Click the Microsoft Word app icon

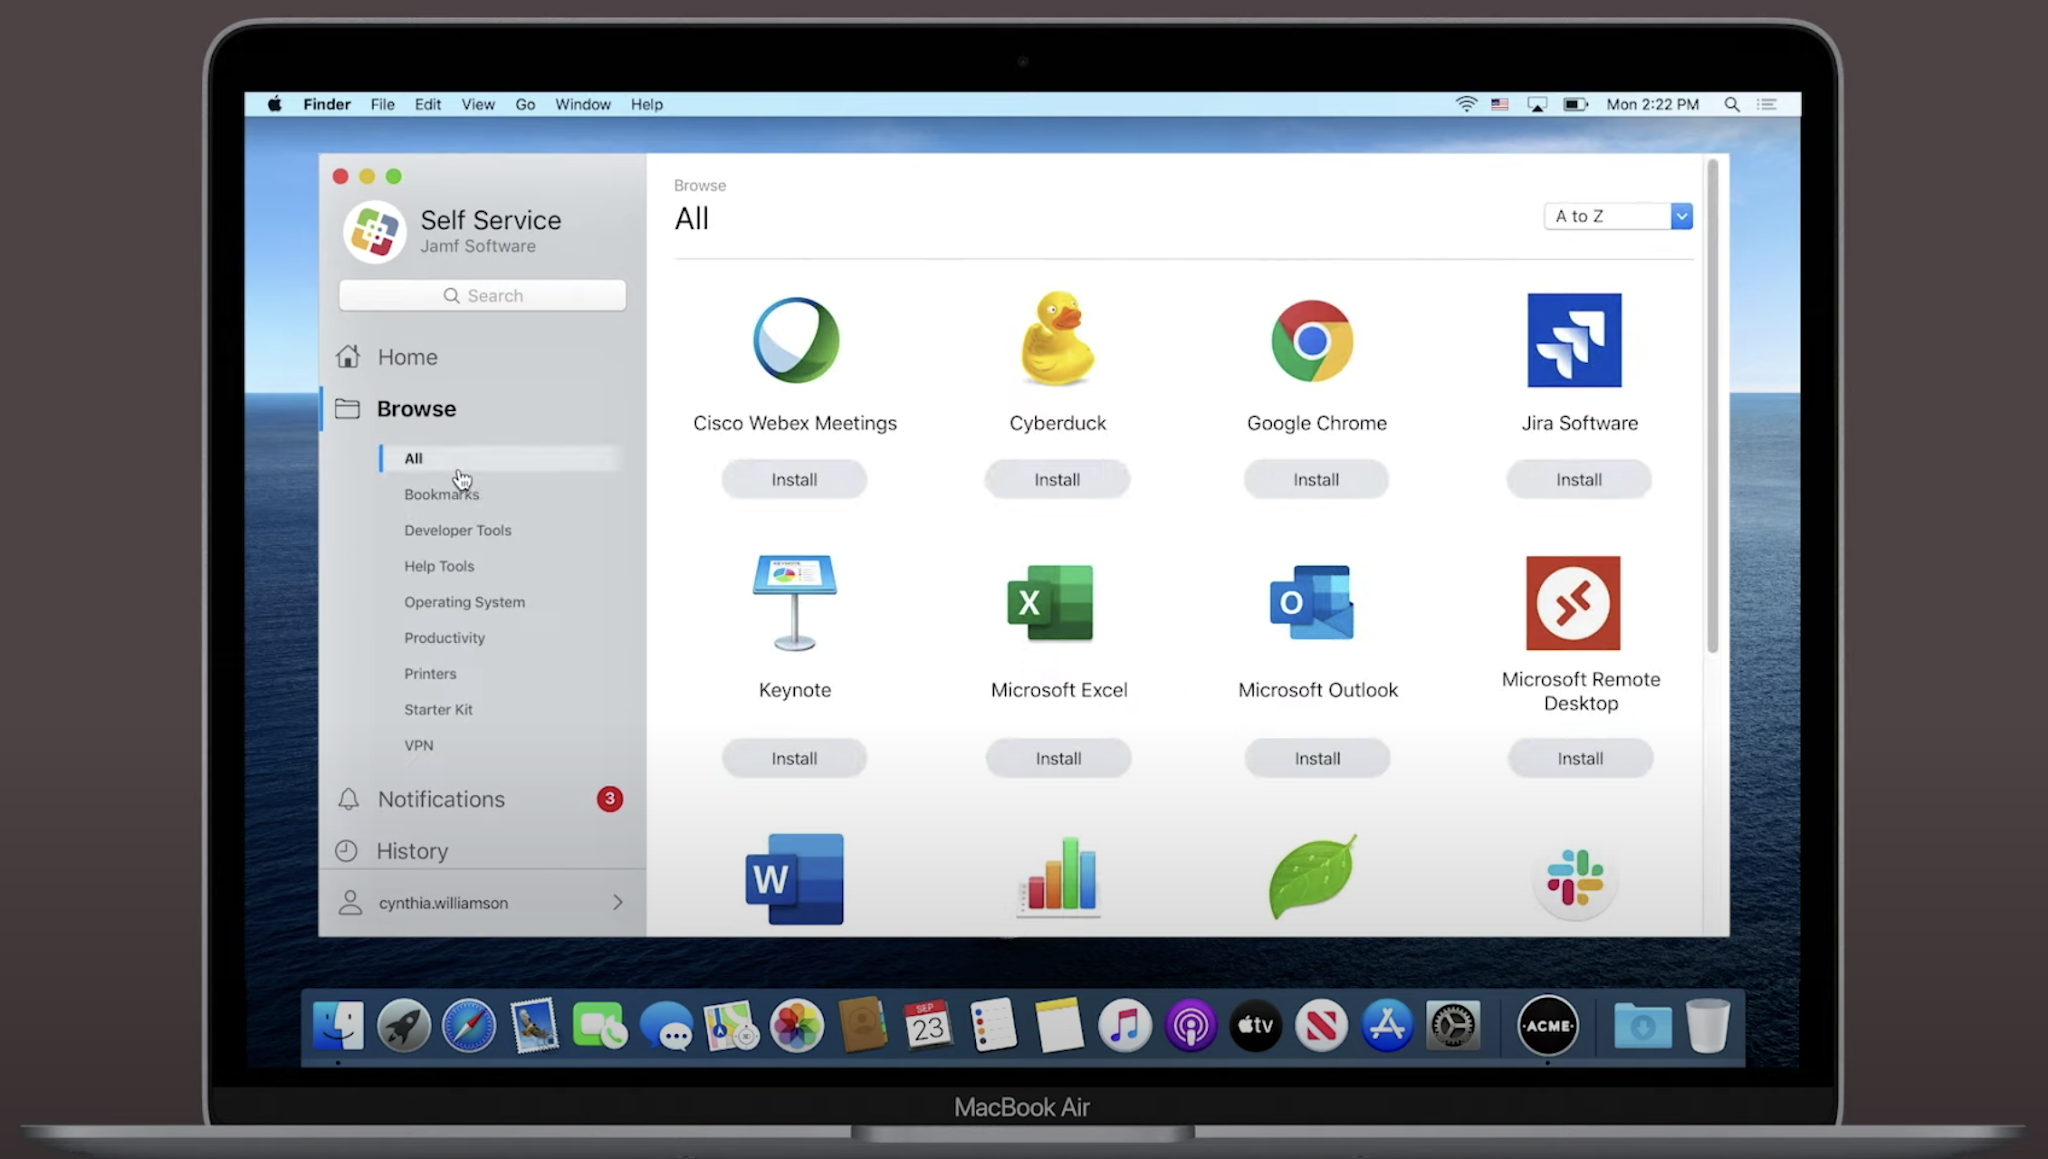[795, 879]
